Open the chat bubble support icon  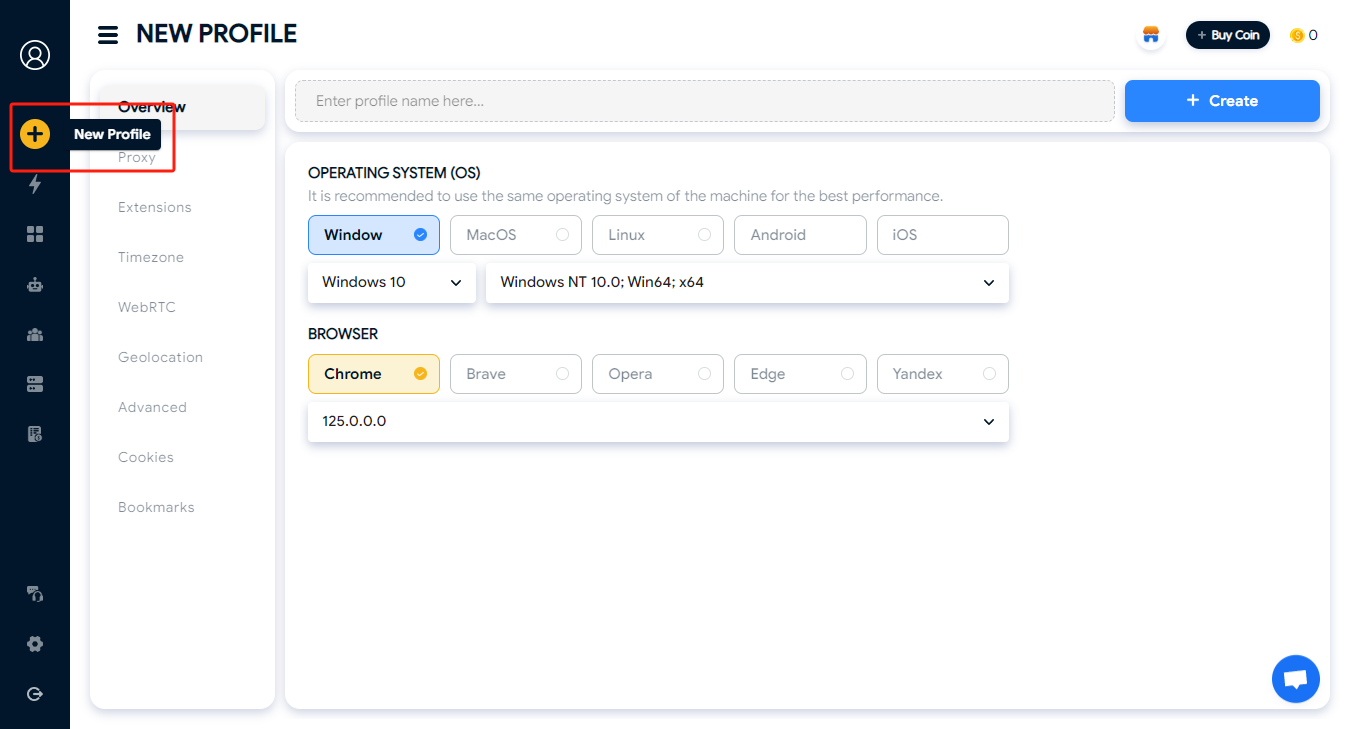coord(1296,679)
